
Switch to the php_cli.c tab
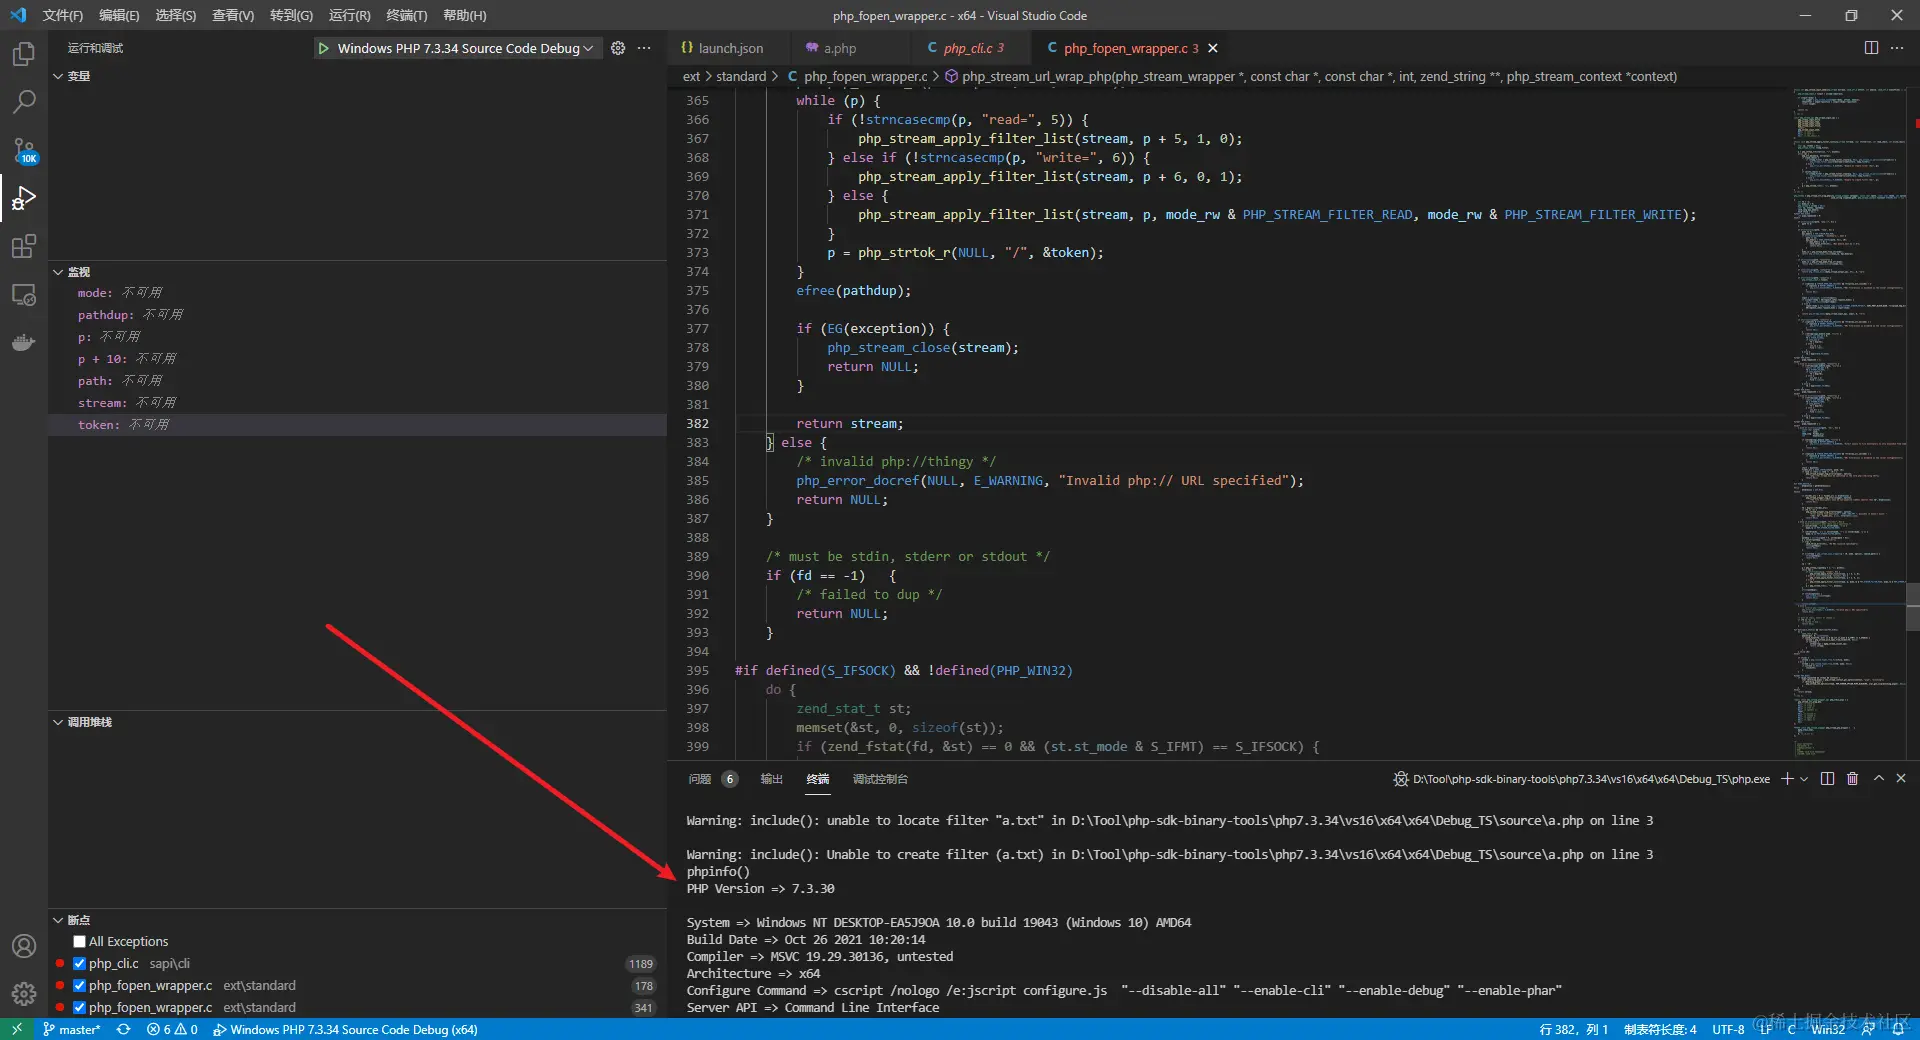click(x=973, y=48)
